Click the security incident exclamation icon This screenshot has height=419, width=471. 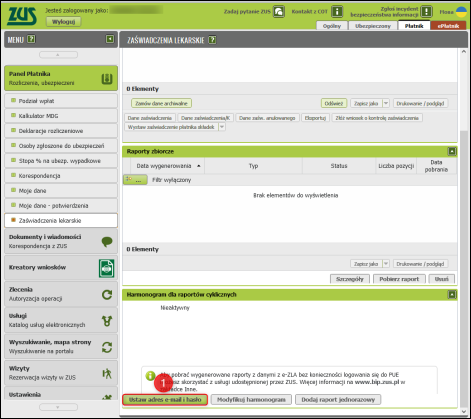pyautogui.click(x=426, y=12)
